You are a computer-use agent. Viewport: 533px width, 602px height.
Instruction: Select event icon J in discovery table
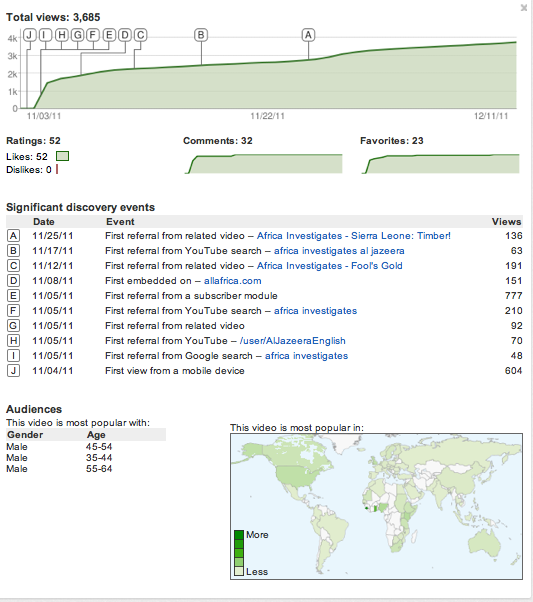pos(13,370)
